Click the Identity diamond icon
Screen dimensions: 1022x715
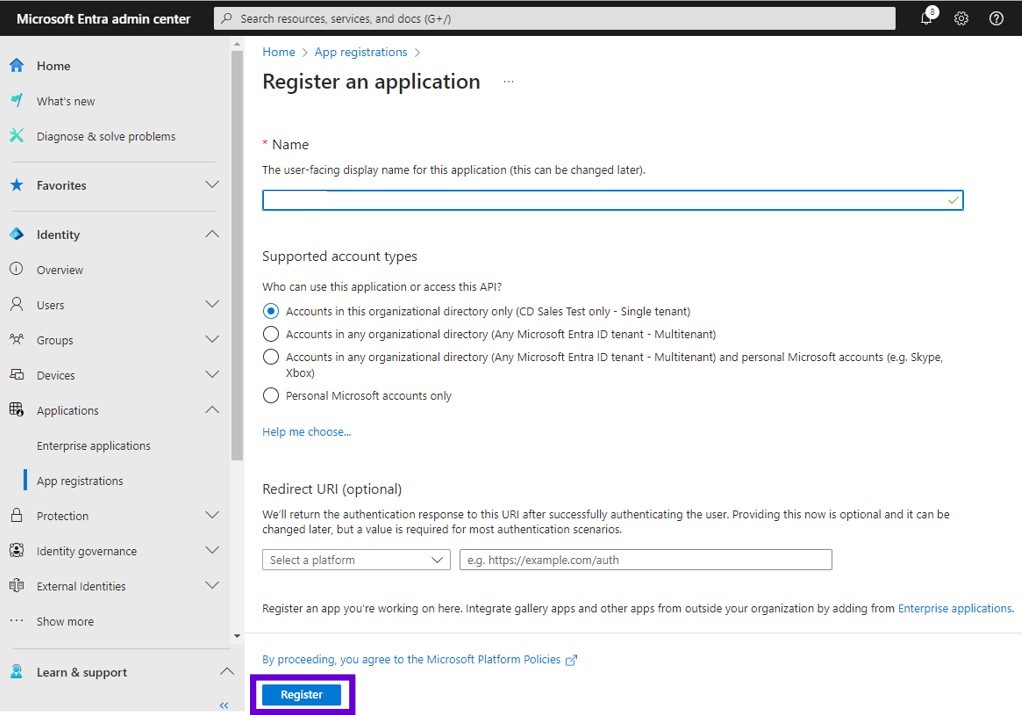17,234
